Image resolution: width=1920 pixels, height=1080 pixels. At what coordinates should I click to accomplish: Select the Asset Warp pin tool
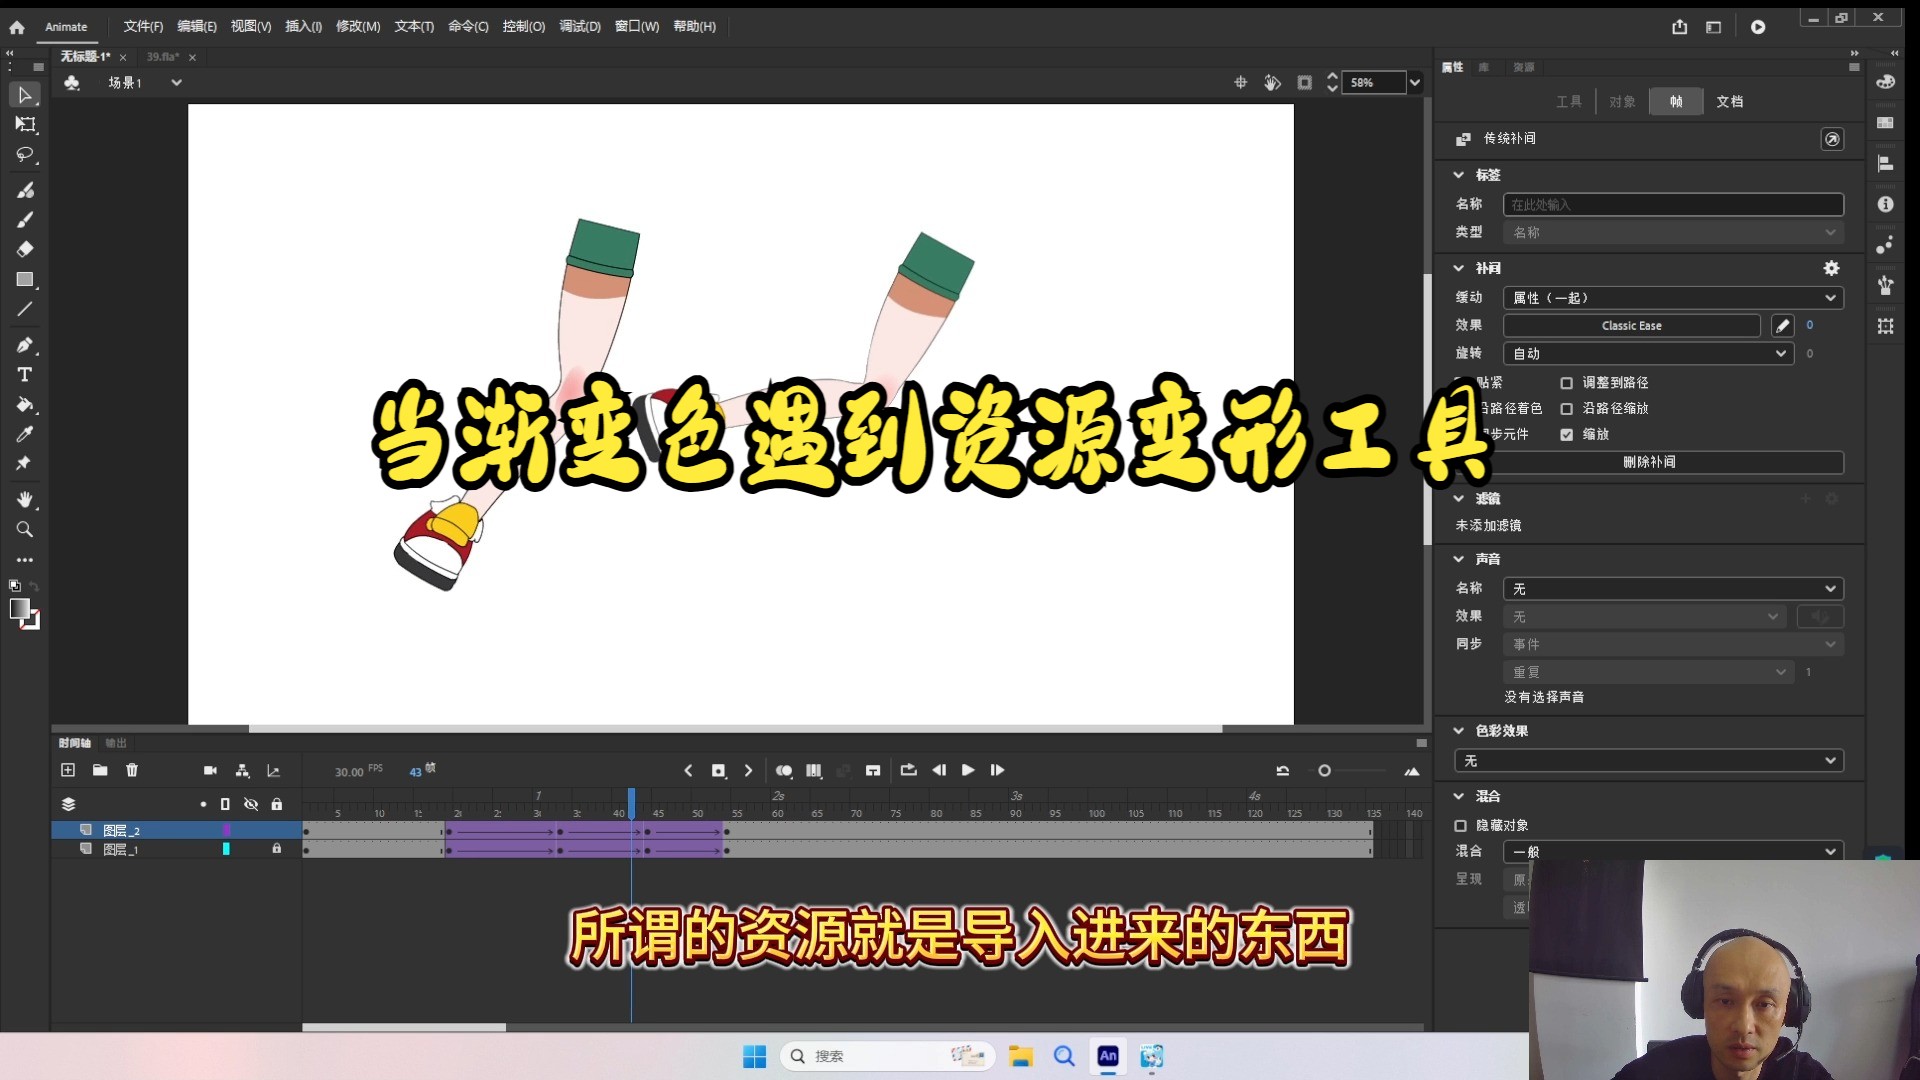point(23,464)
